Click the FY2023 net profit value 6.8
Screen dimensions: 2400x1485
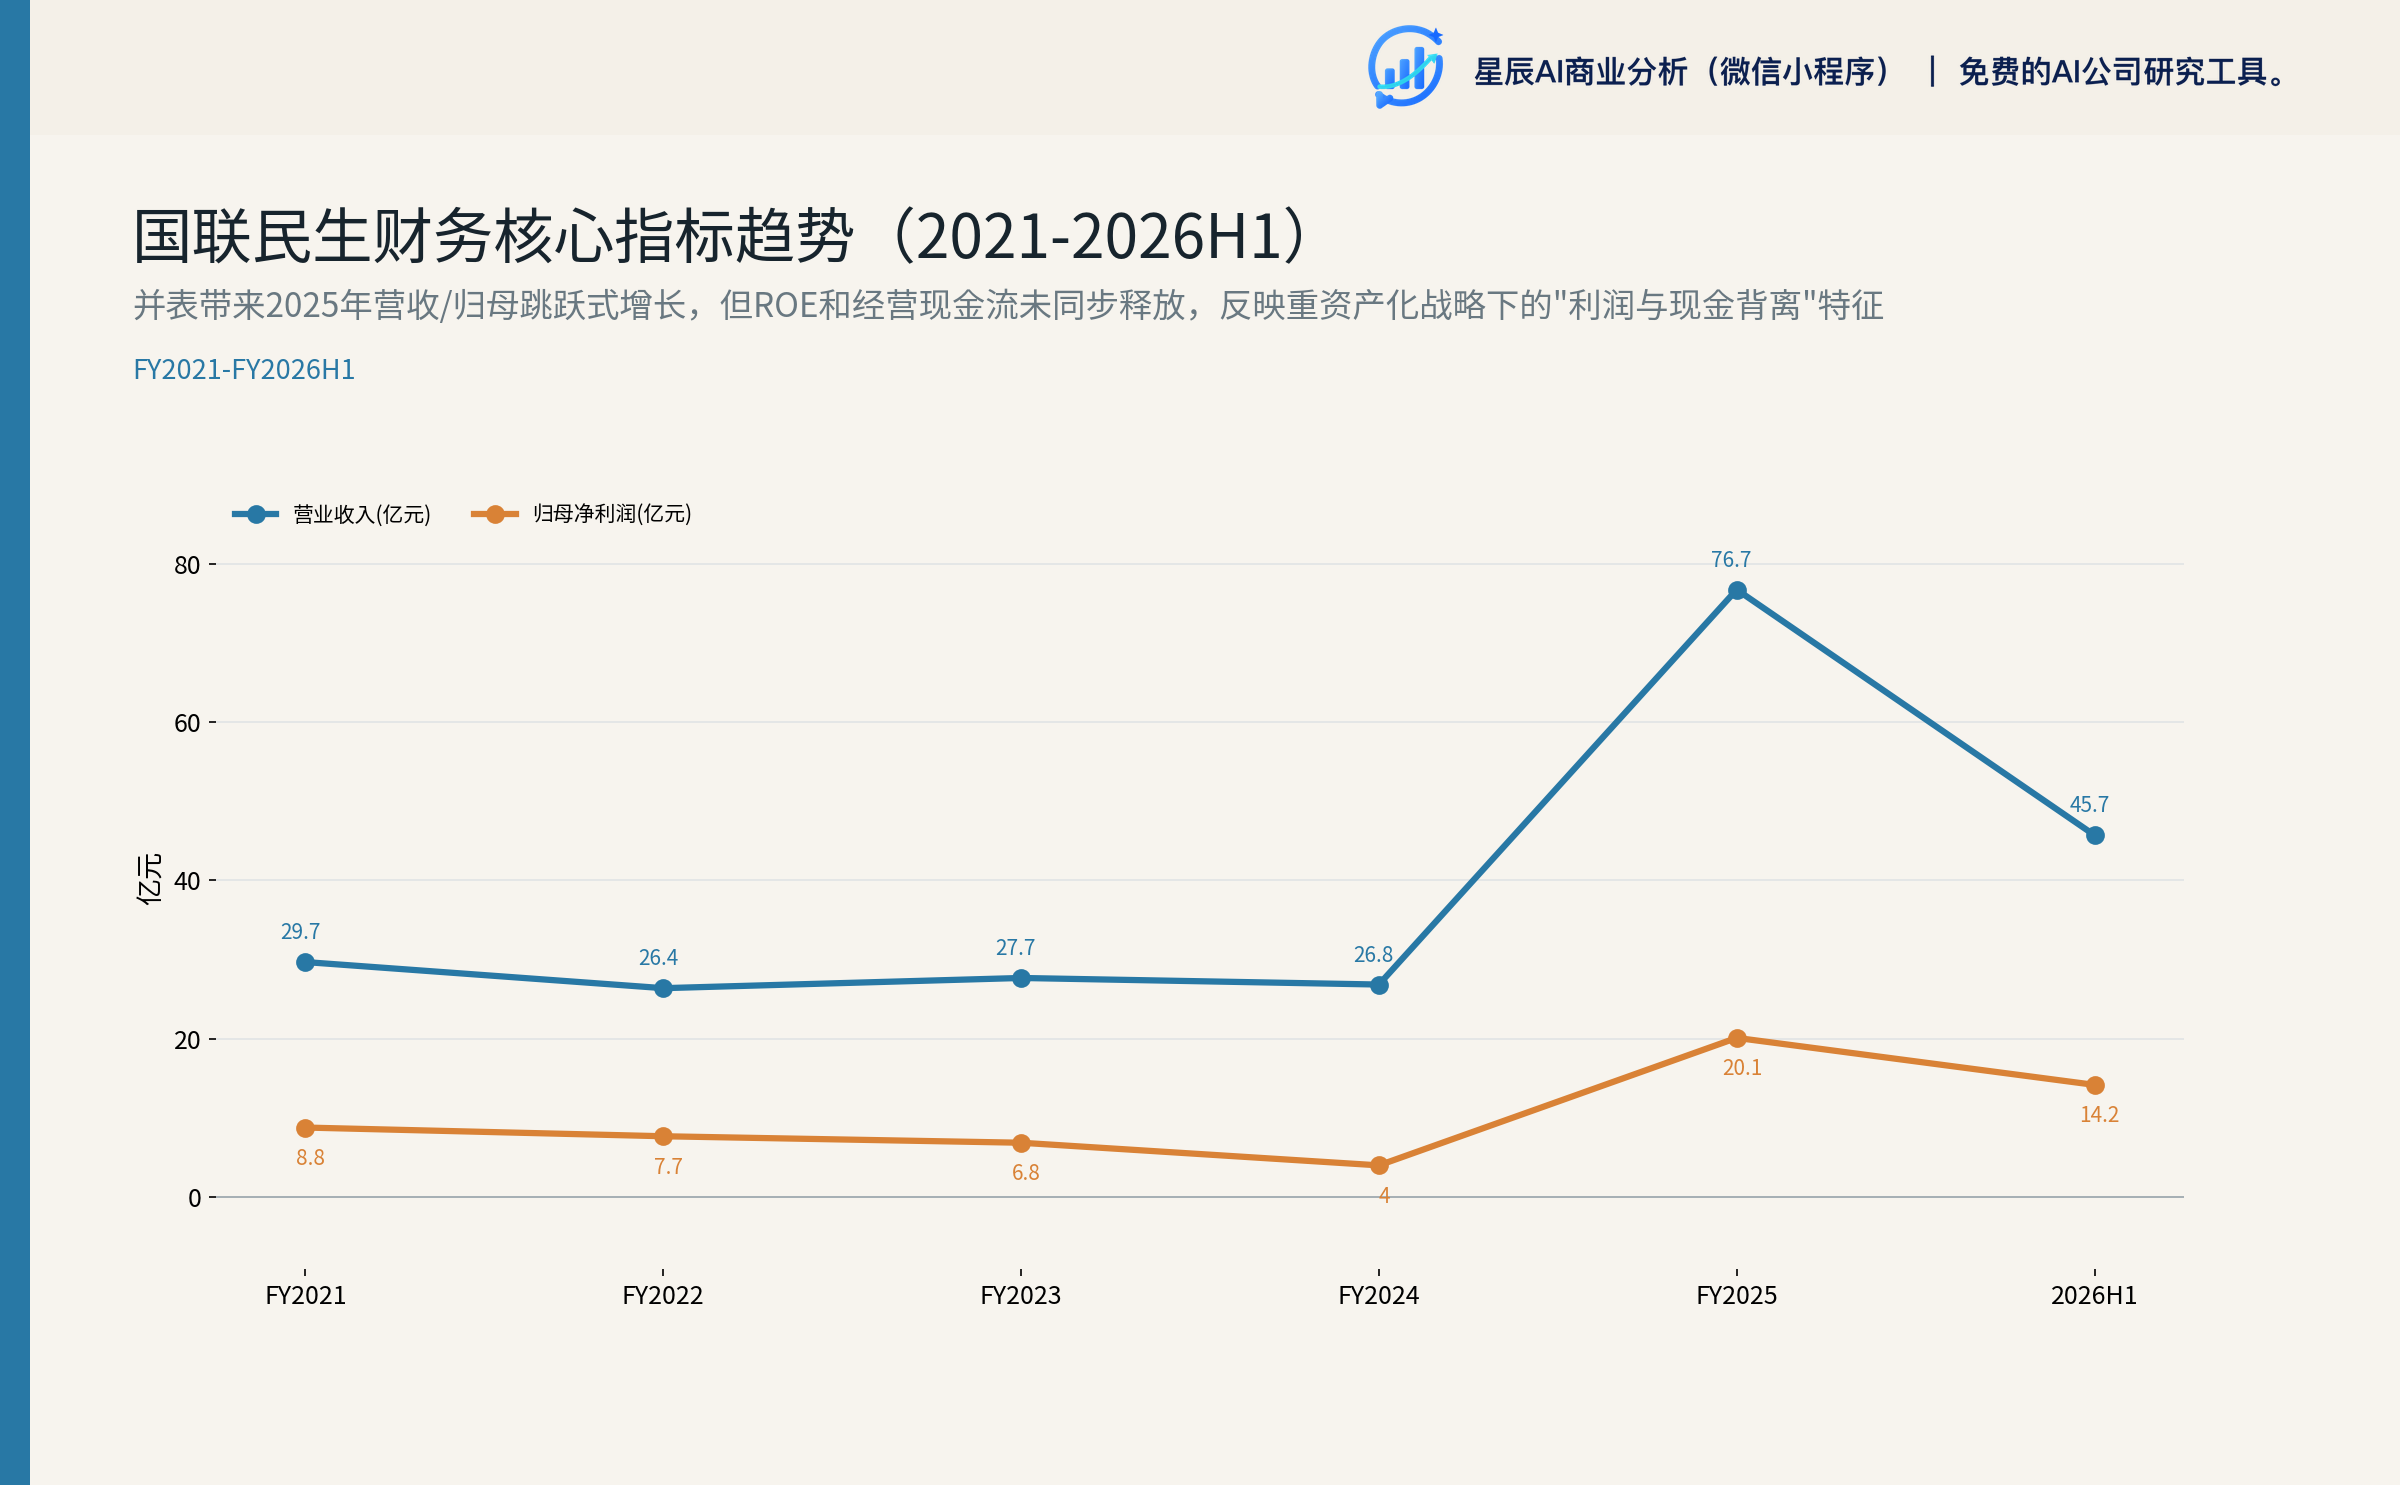(x=1025, y=1172)
